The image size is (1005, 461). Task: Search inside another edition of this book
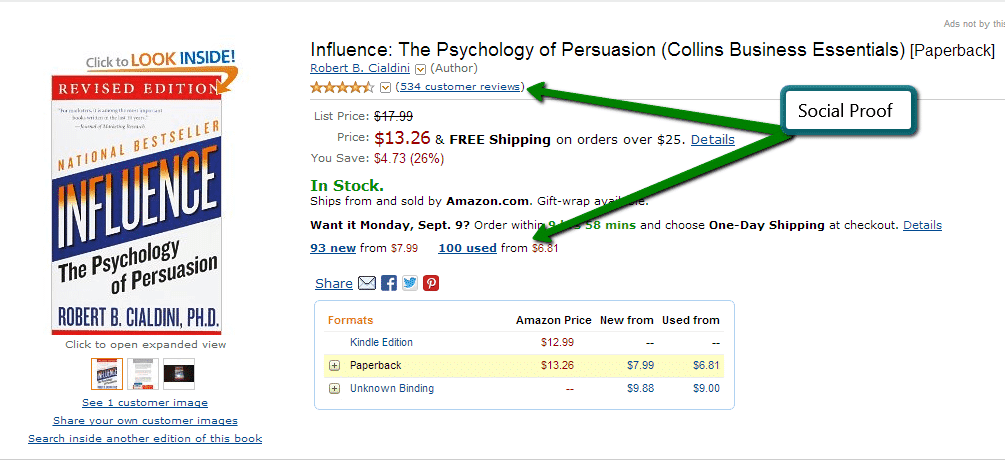[x=145, y=438]
